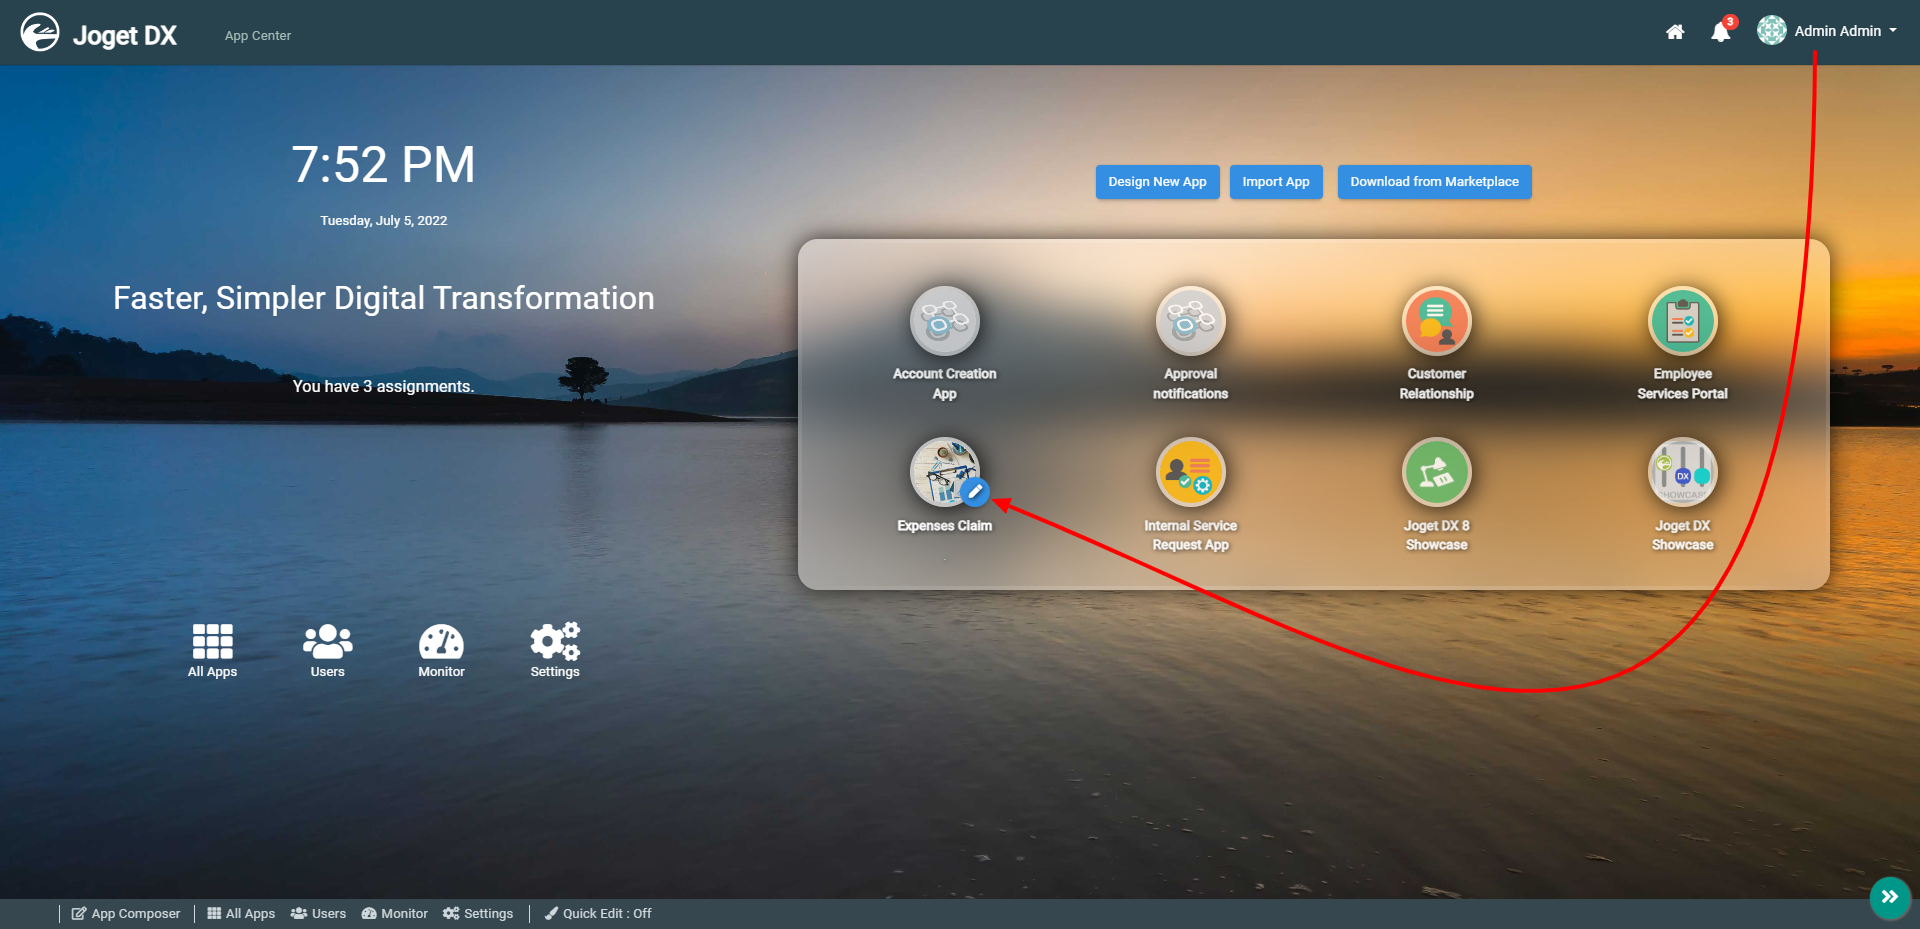Click the Joget DX title text
Screen dimensions: 1920x929
125,36
